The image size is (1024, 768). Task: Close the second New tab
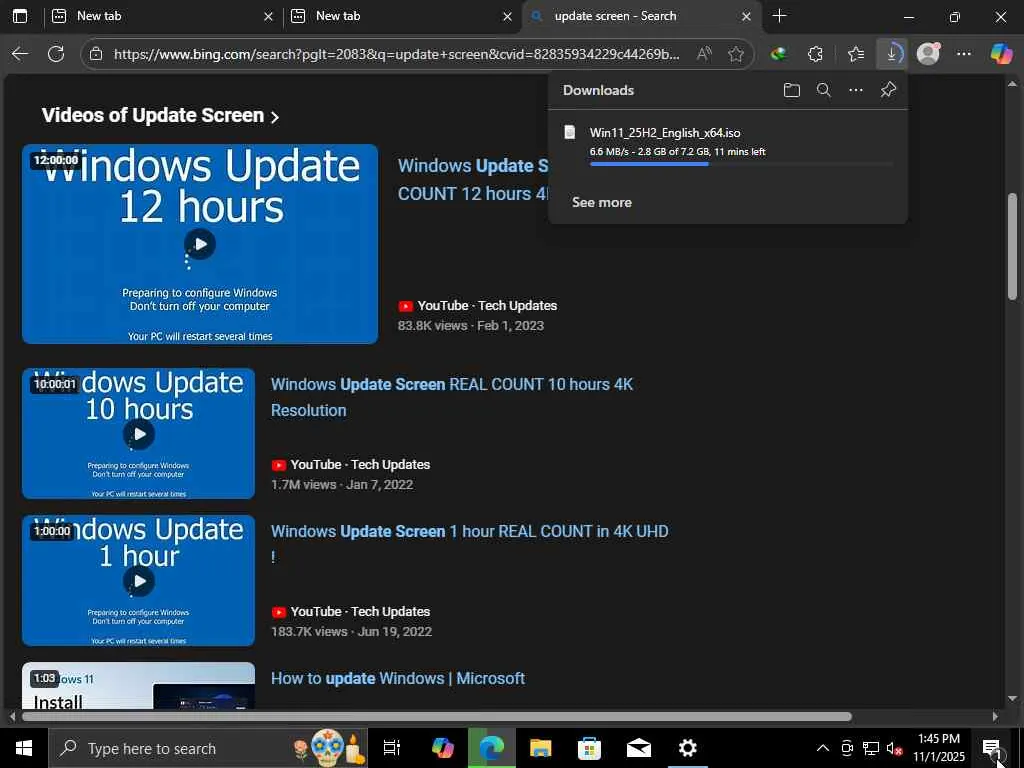(x=507, y=17)
